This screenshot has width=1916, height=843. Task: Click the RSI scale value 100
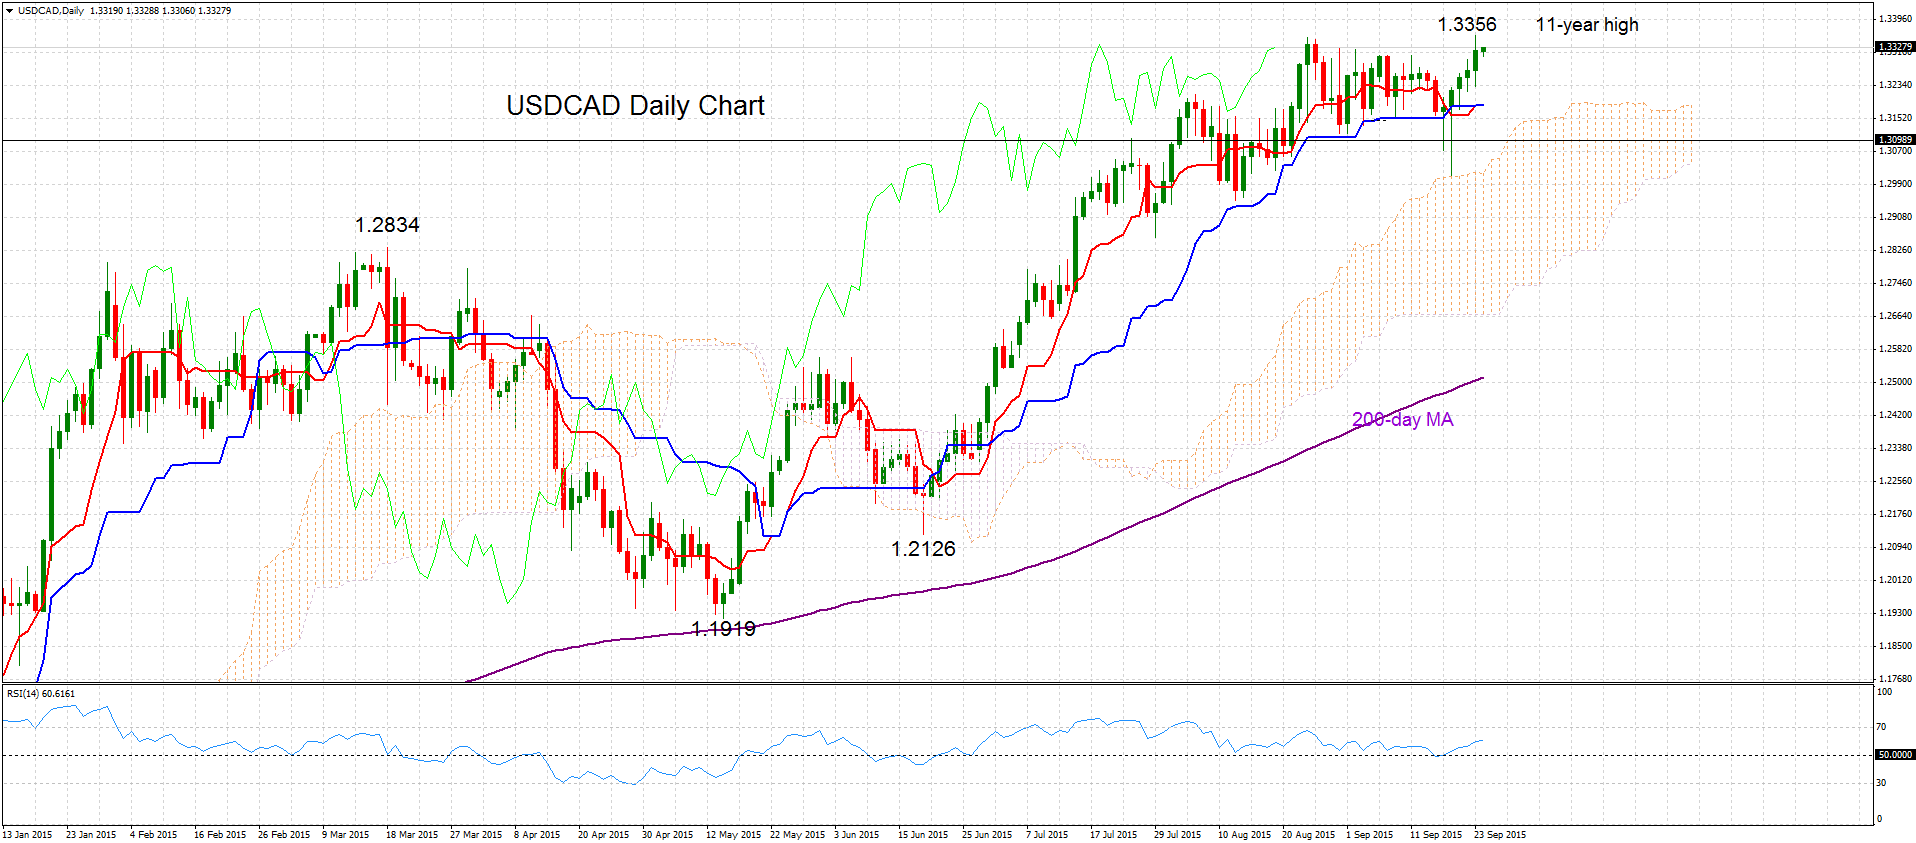[x=1885, y=692]
